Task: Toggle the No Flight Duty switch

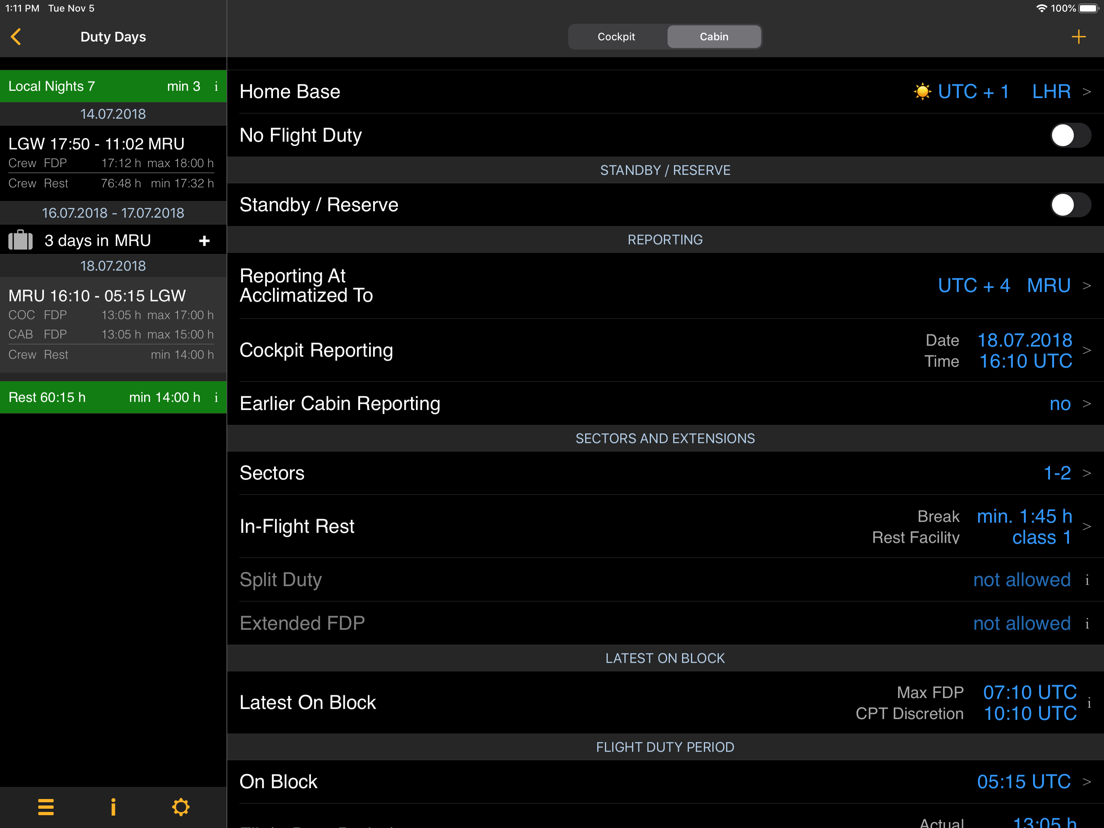Action: [1070, 135]
